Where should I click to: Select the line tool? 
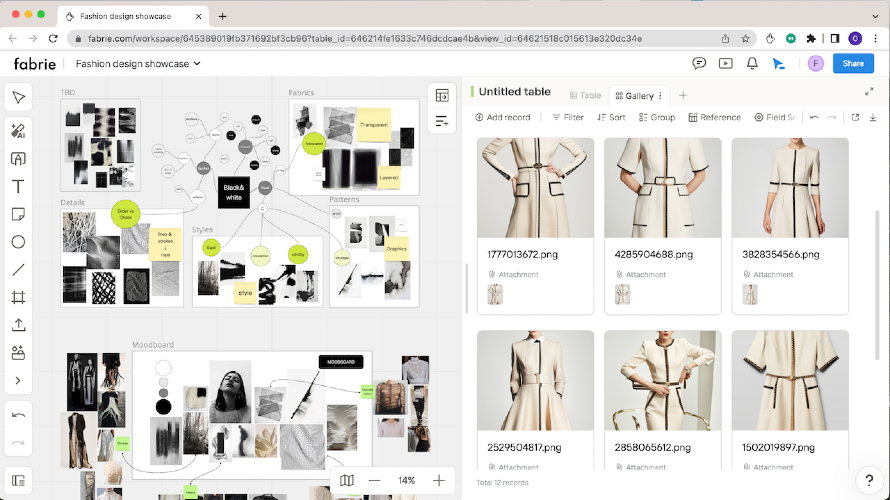(x=18, y=270)
